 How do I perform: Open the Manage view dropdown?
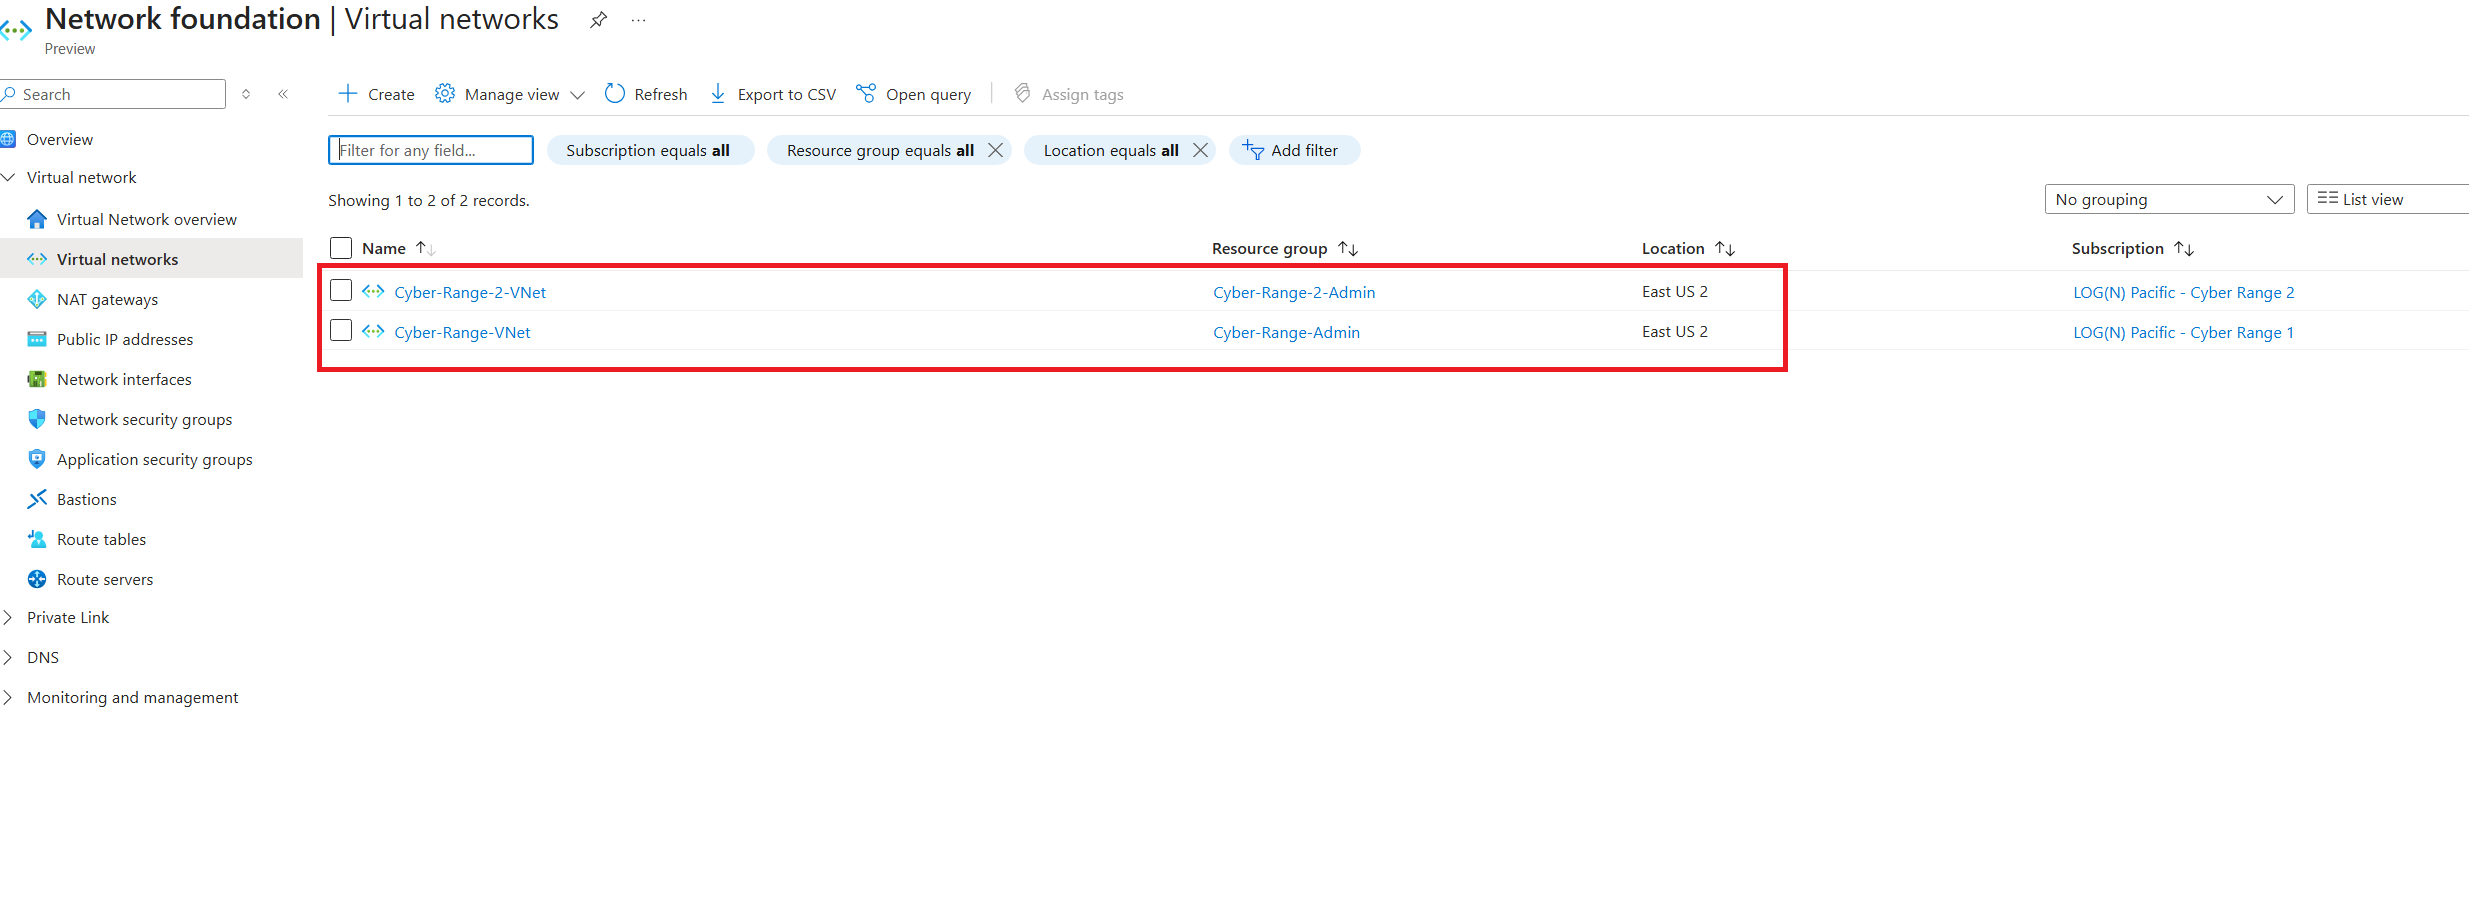[x=510, y=94]
